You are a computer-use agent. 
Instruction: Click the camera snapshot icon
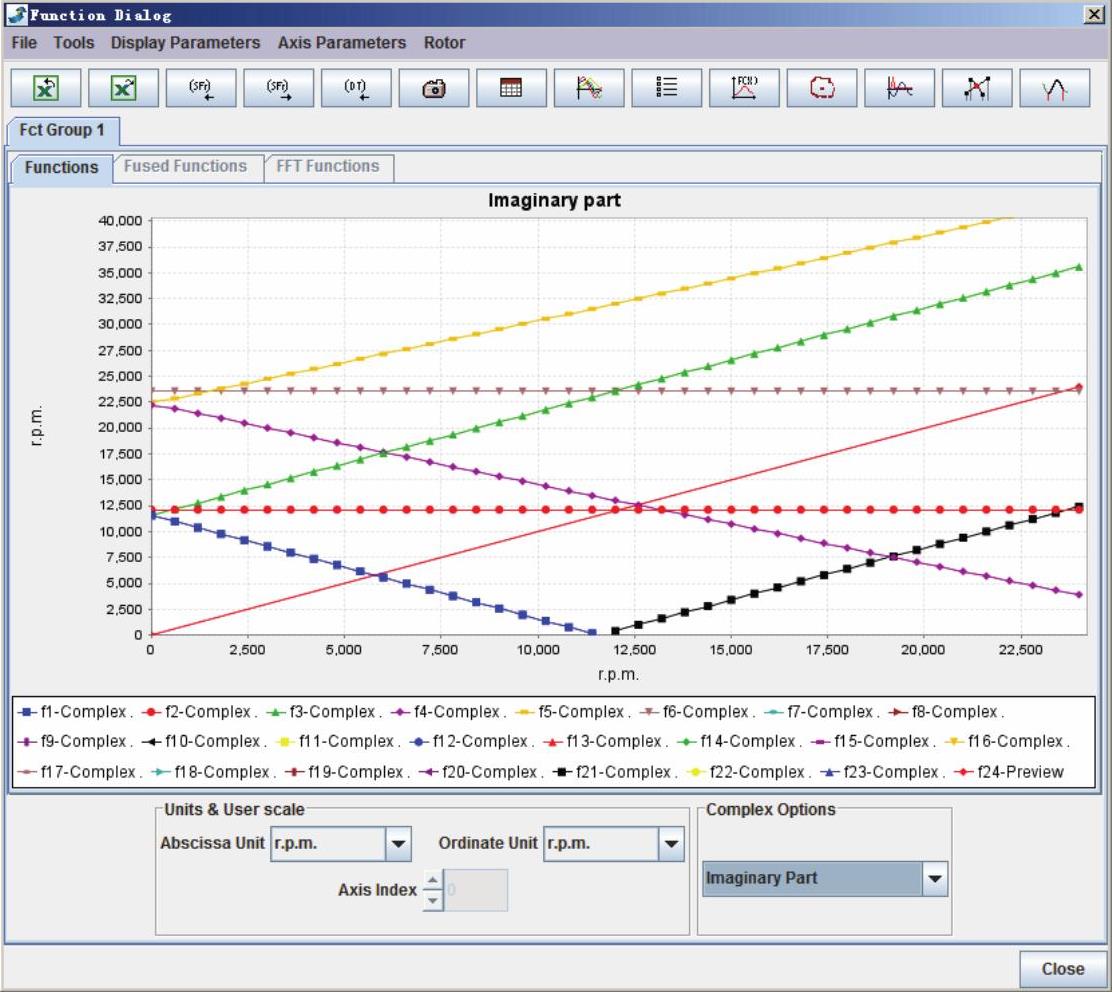(433, 88)
